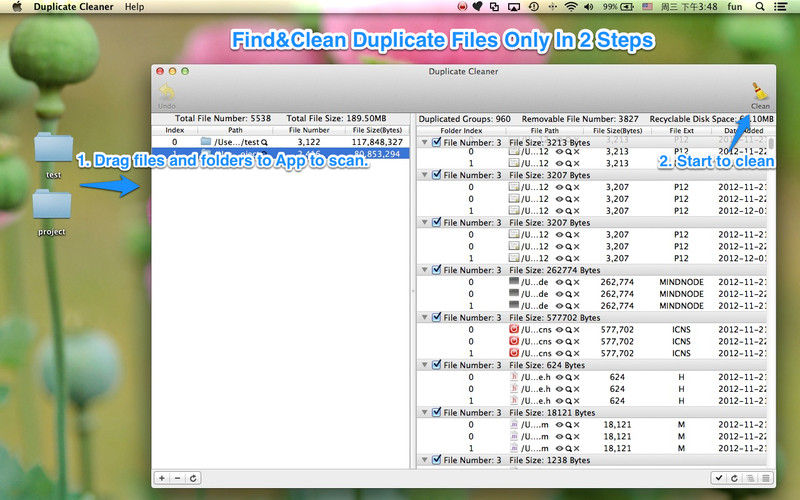
Task: Collapse the 3213 Bytes group triangle
Action: point(424,142)
